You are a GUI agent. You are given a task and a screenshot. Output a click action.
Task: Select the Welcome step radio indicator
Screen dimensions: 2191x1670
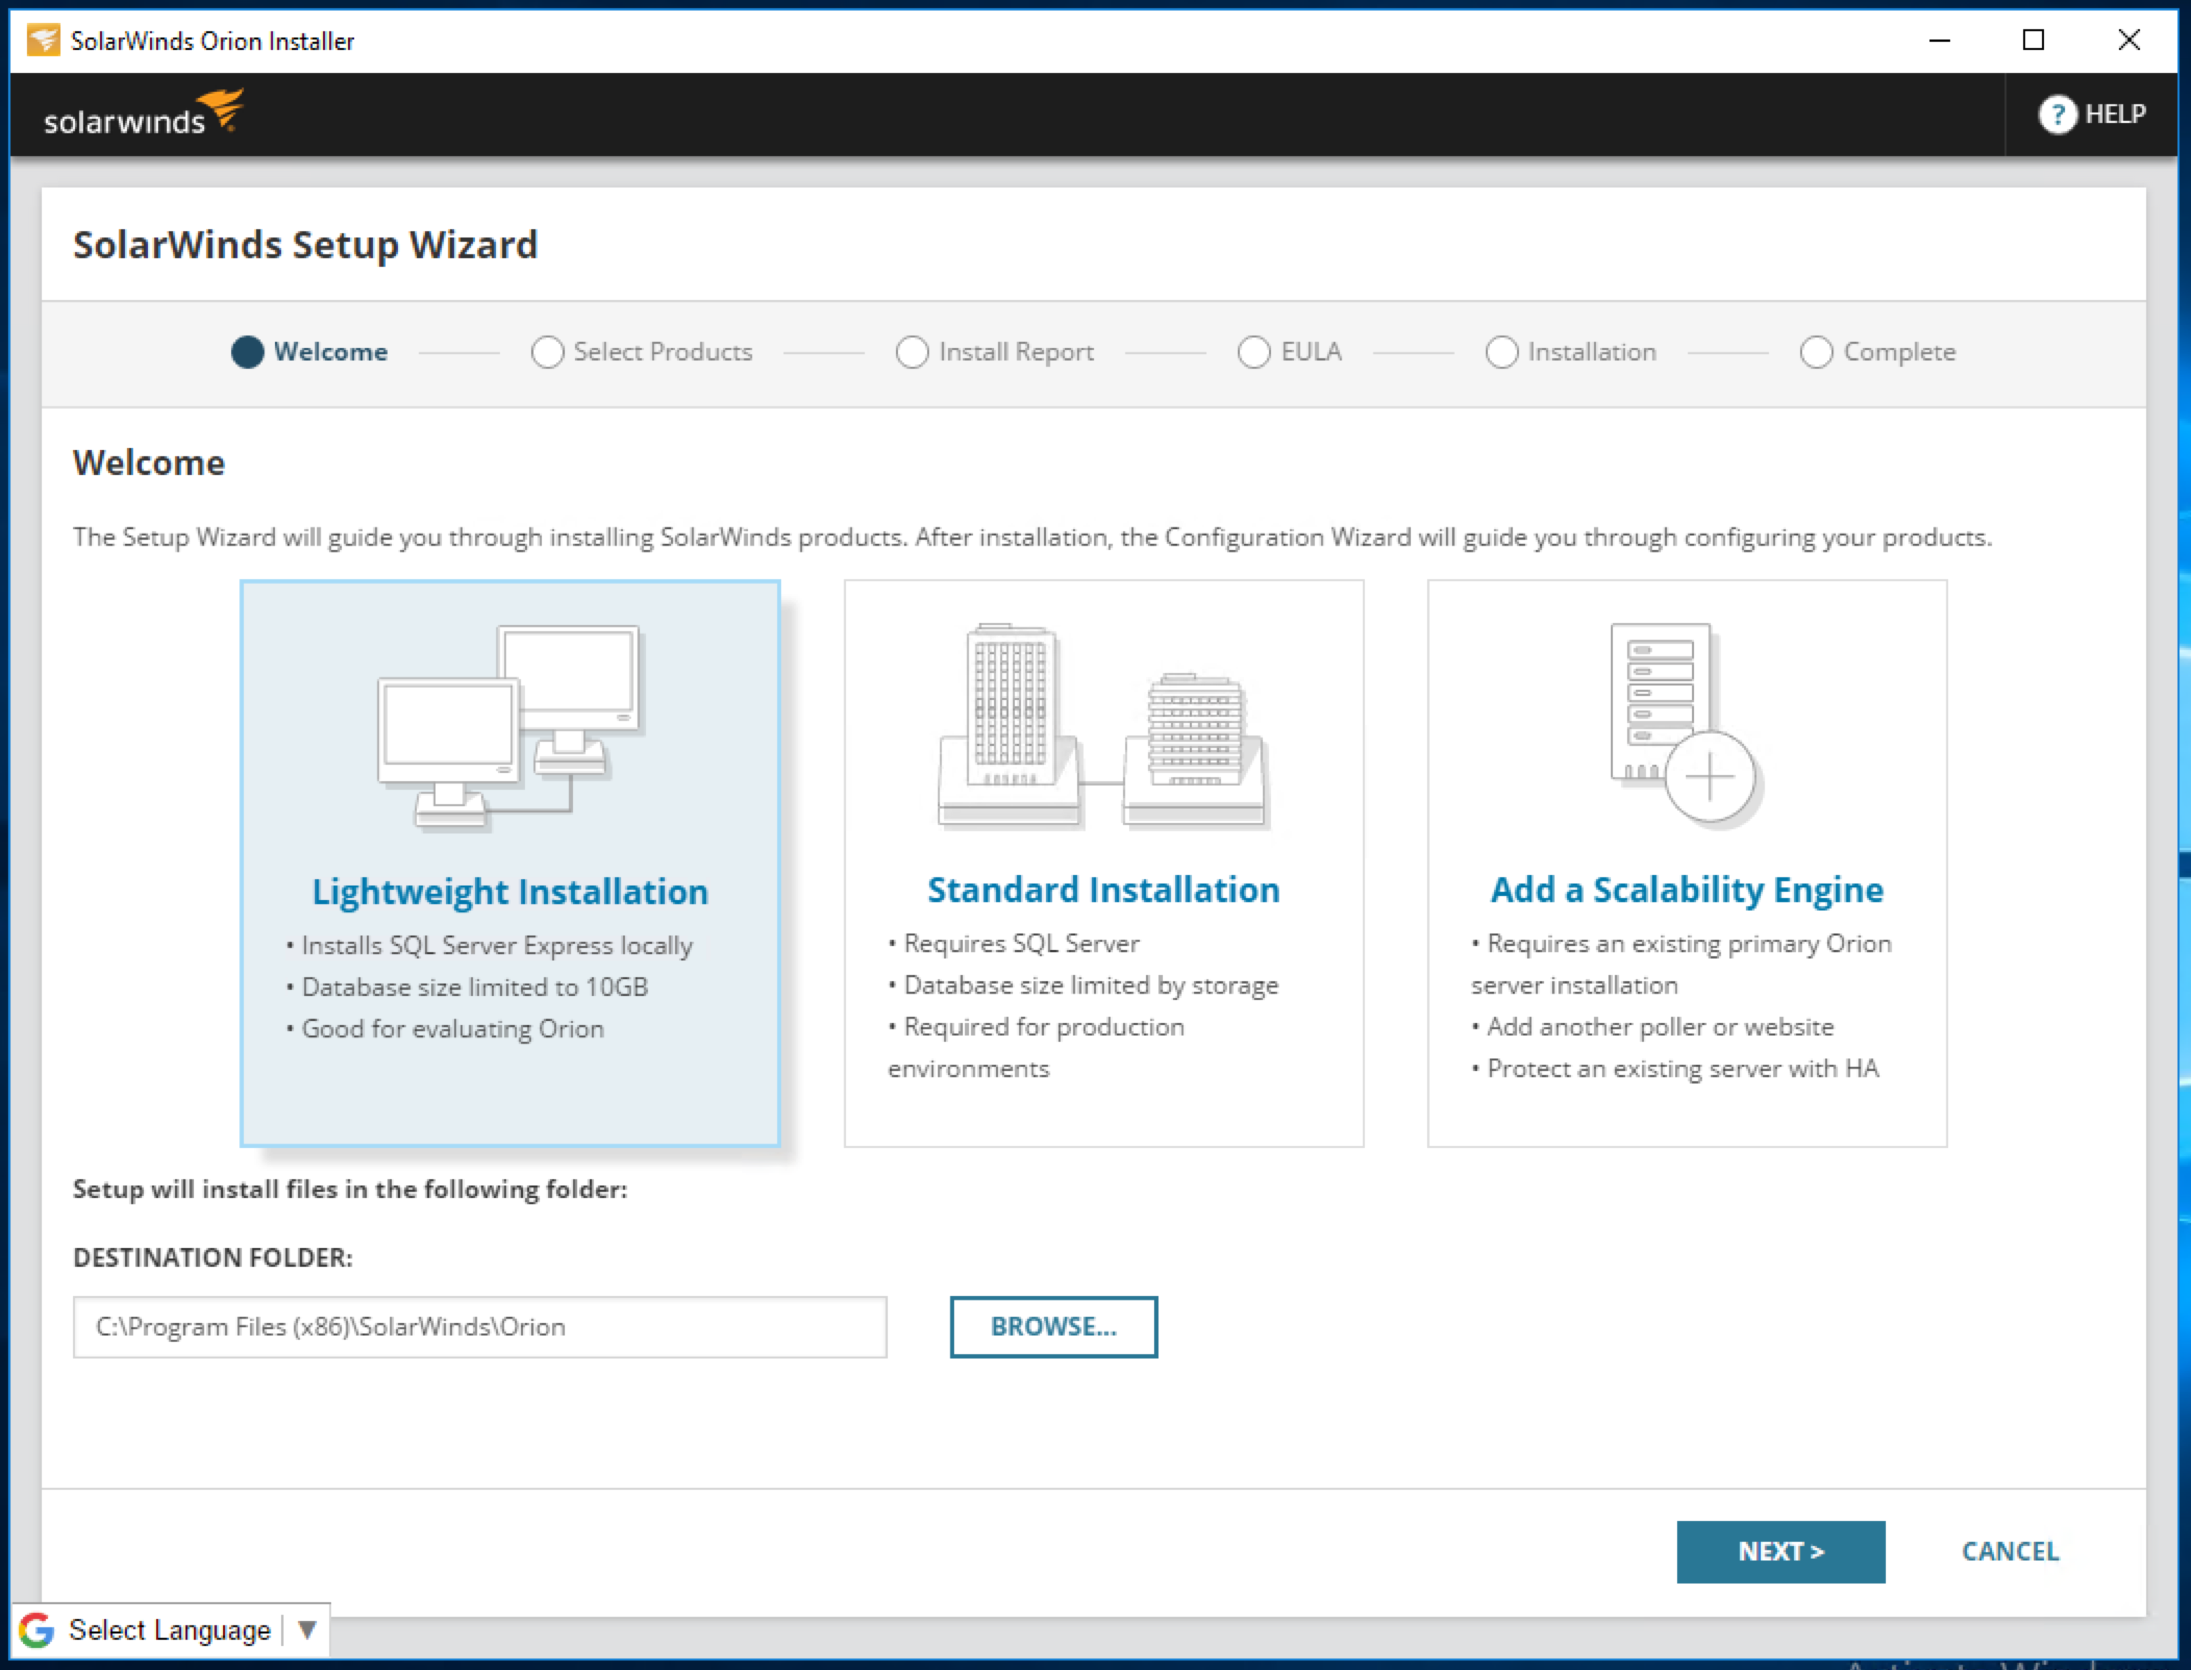[247, 352]
